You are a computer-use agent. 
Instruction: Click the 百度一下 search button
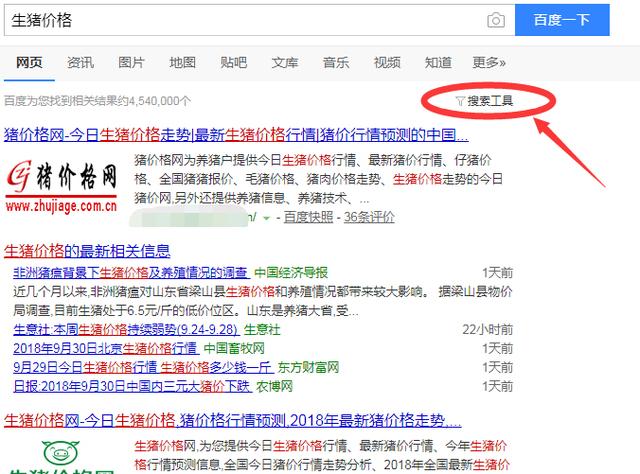(x=562, y=20)
